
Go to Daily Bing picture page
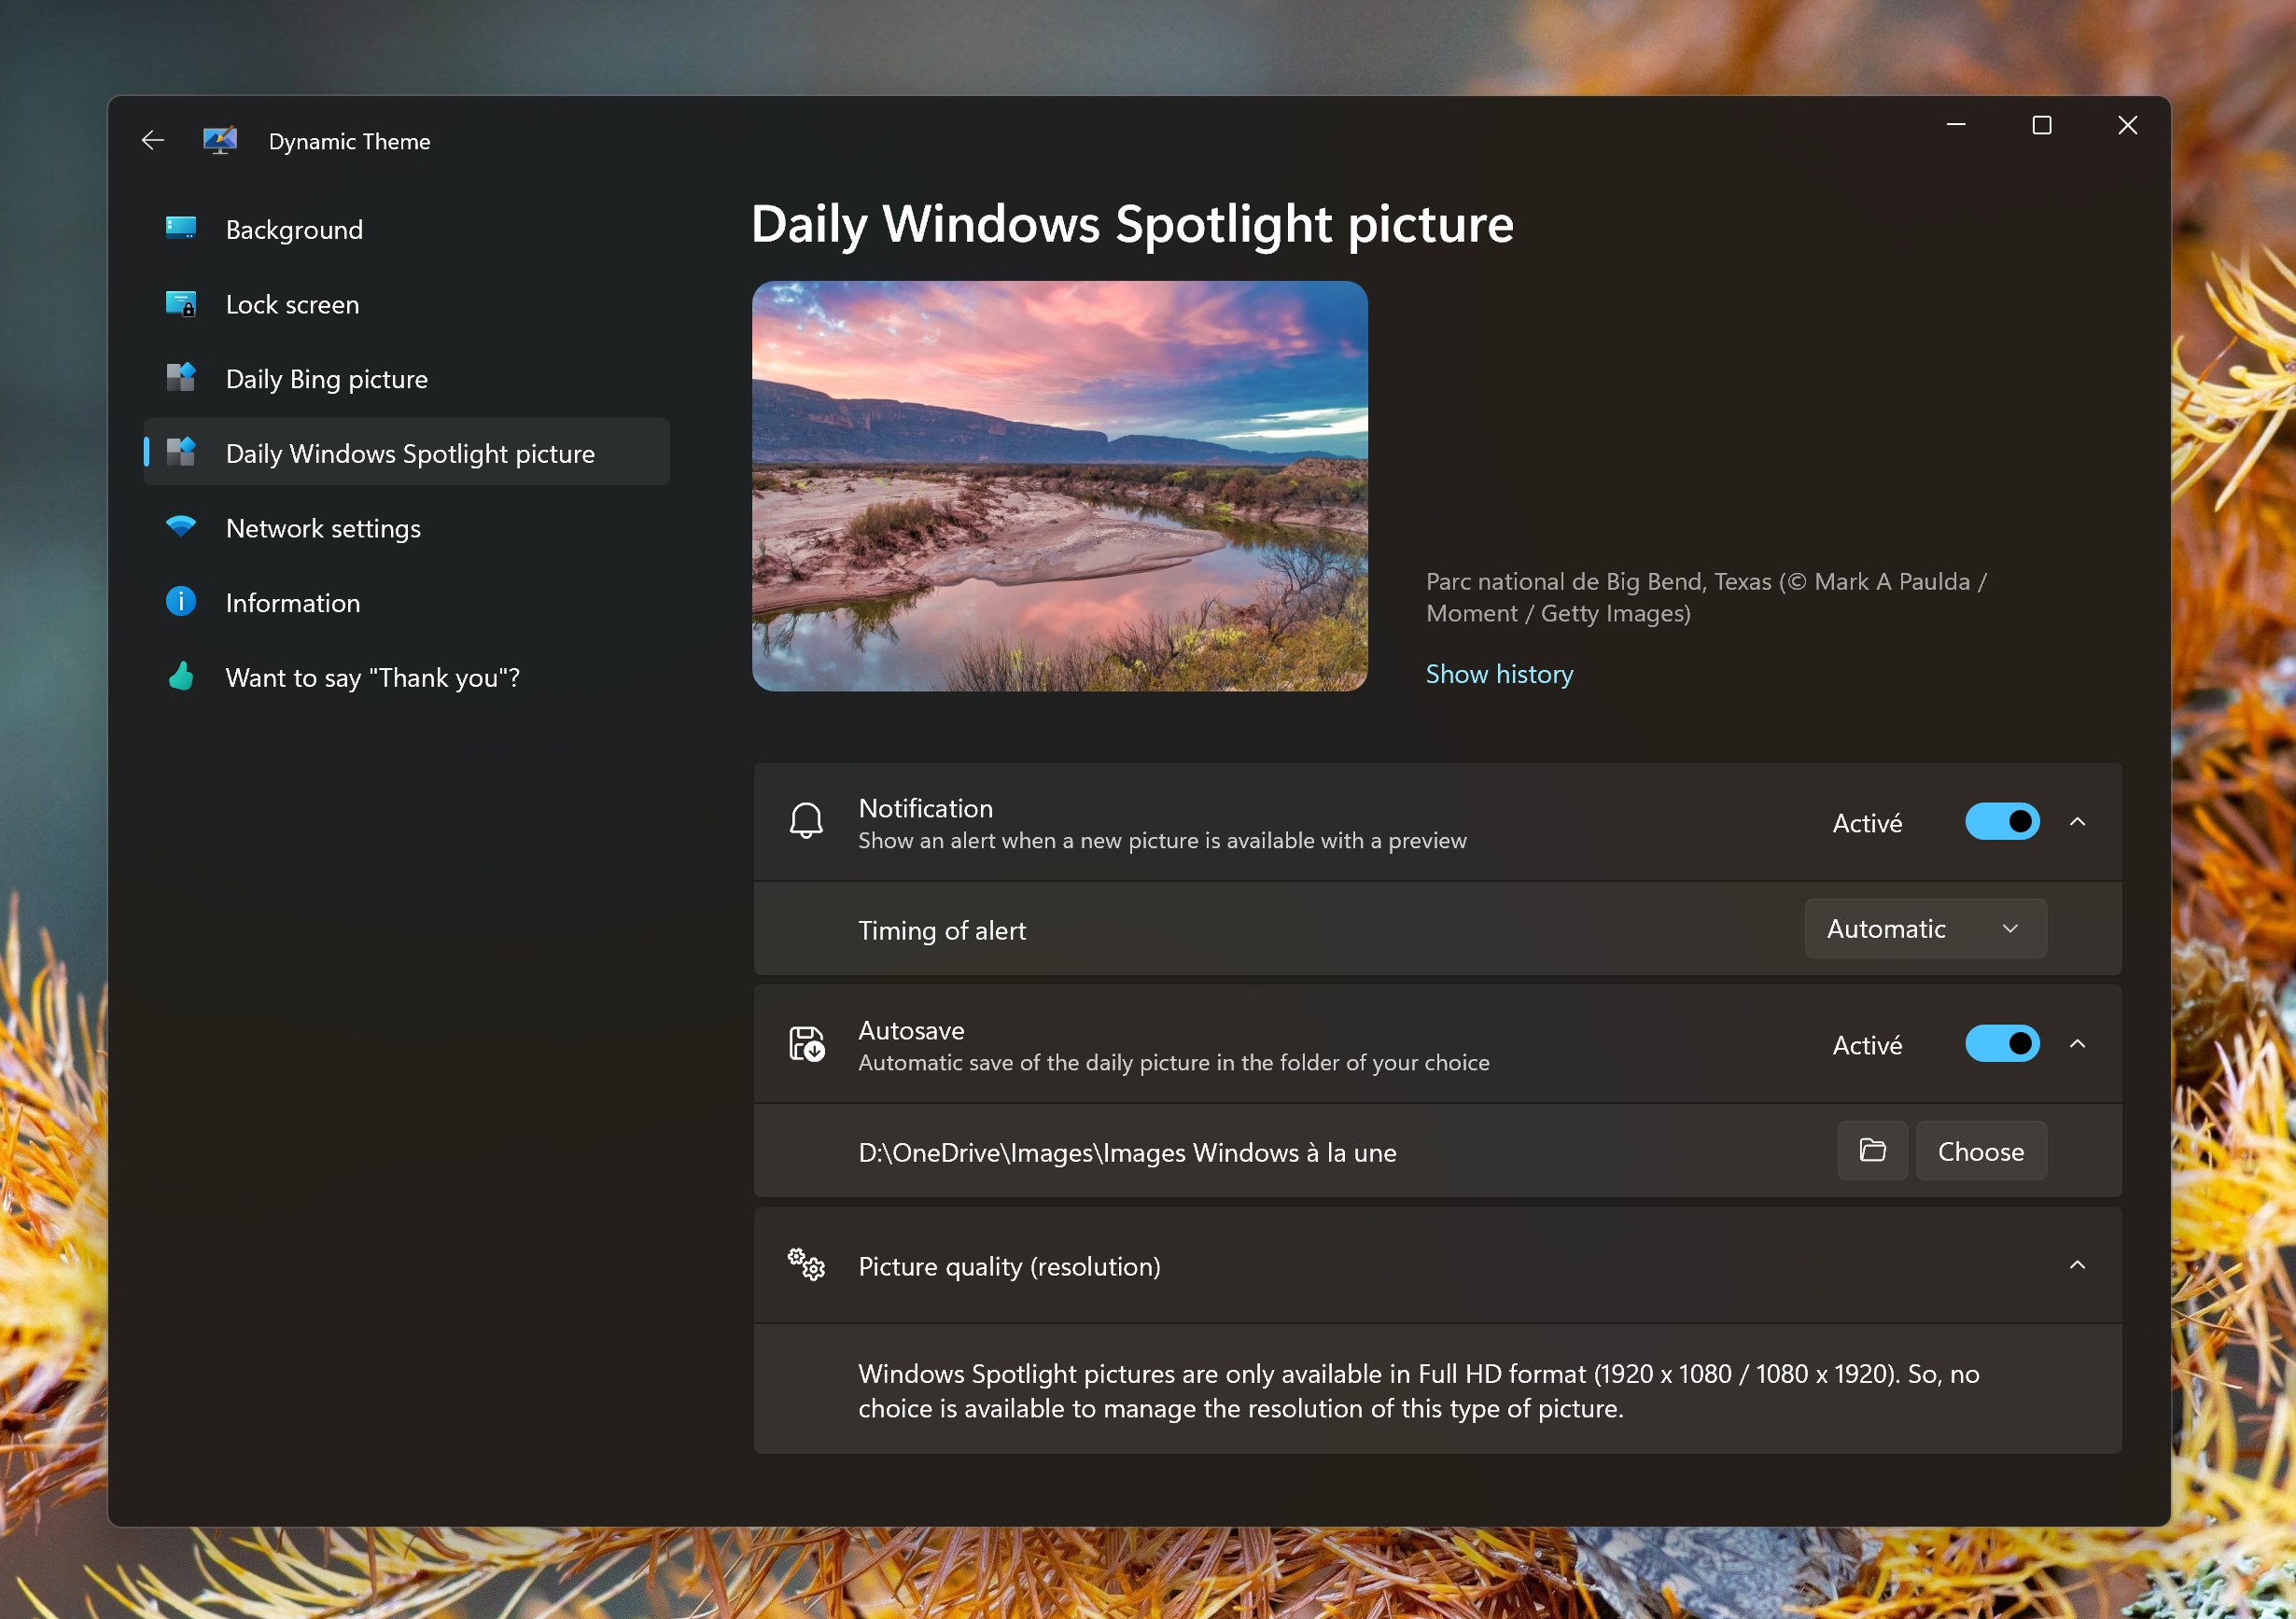326,379
